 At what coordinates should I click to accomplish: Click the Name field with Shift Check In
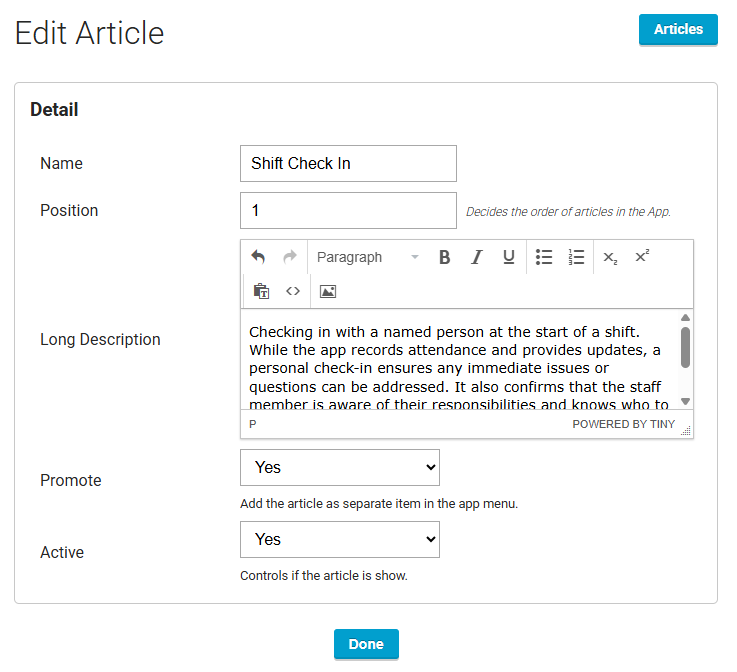tap(348, 164)
